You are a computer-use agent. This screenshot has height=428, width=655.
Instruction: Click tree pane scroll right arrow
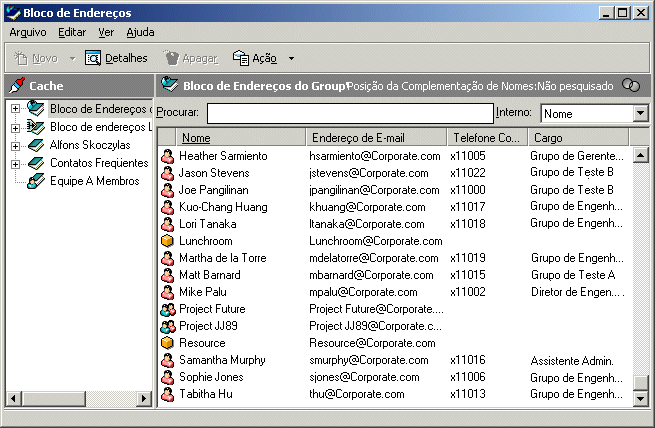[144, 398]
